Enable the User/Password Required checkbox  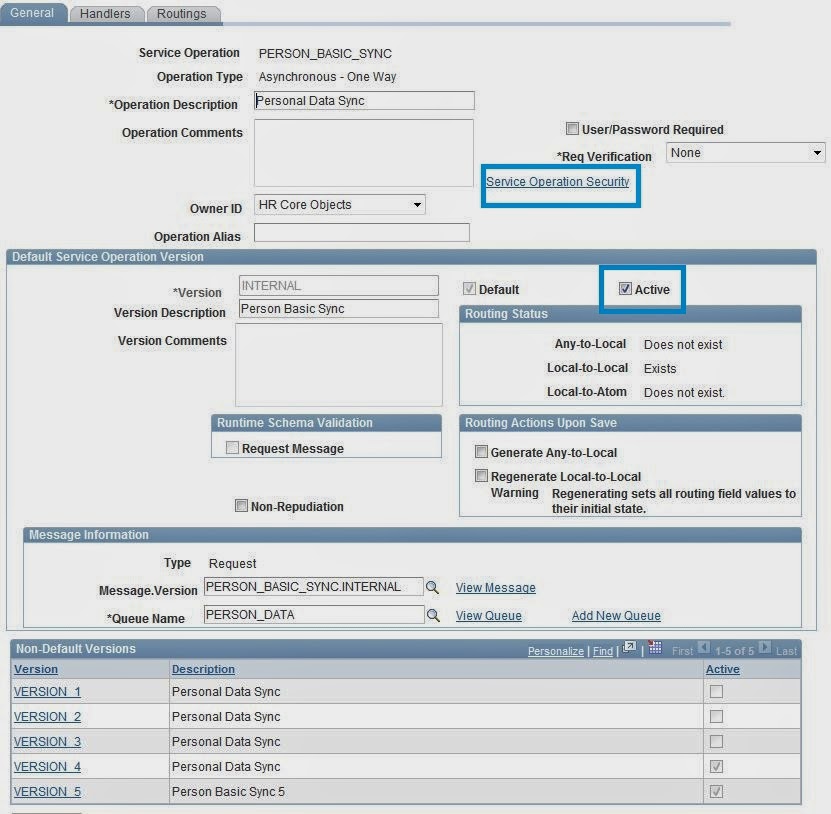572,128
